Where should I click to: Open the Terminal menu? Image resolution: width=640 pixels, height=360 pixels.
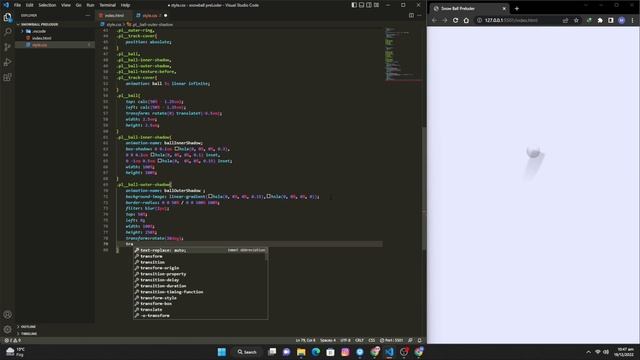click(108, 5)
